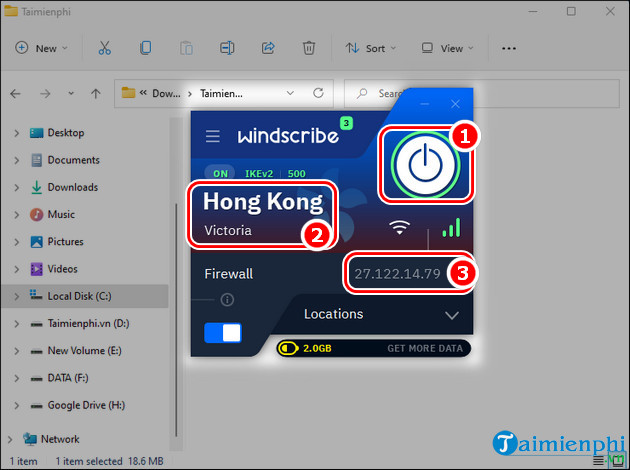
Task: Click the Explorer search field
Action: [481, 94]
